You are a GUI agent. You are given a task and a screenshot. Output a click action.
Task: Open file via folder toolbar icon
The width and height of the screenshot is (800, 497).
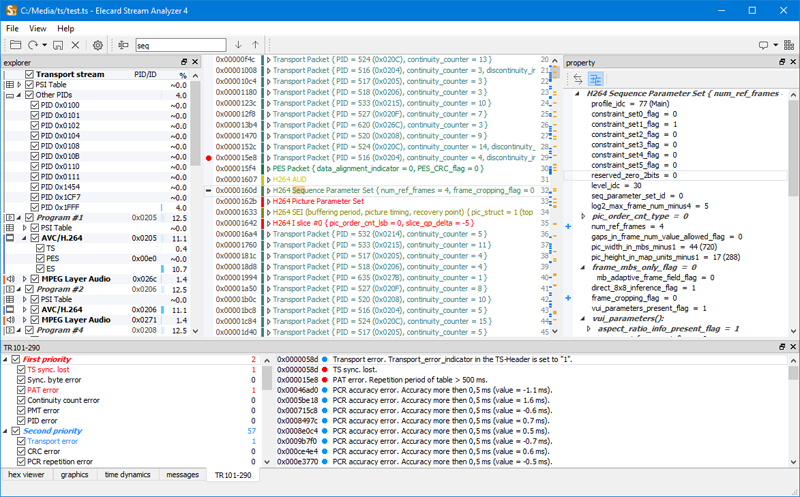pyautogui.click(x=15, y=45)
